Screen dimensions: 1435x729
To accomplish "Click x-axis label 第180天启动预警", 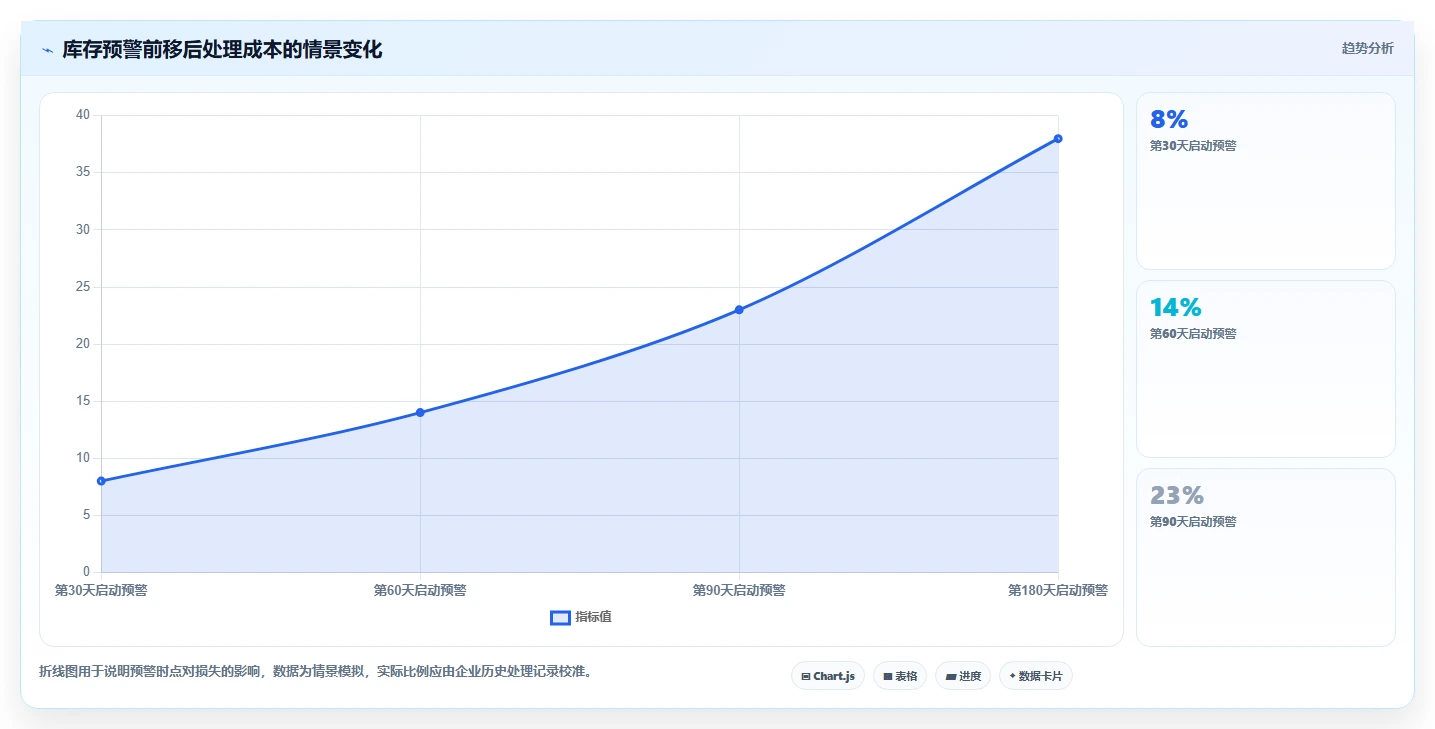I will (x=1058, y=590).
